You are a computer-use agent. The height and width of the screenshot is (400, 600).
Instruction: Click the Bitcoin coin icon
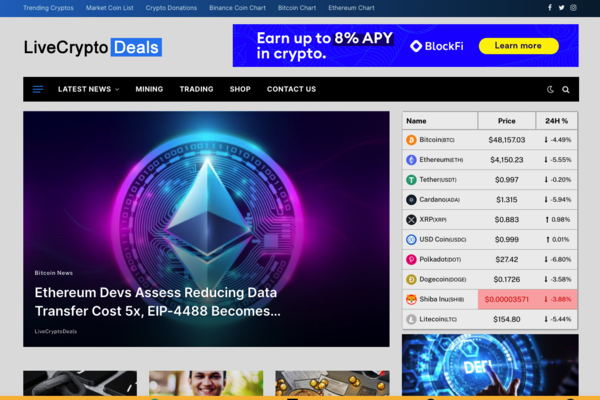click(411, 140)
